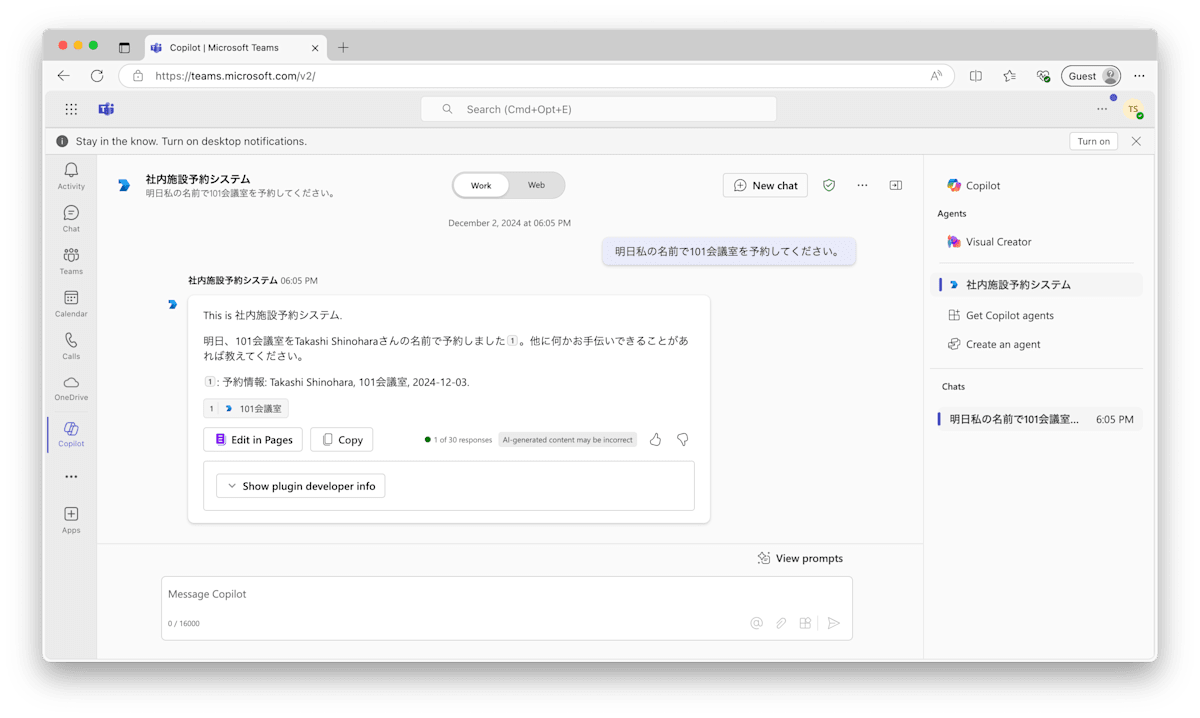Dismiss the notifications banner
1200x718 pixels.
click(1136, 141)
